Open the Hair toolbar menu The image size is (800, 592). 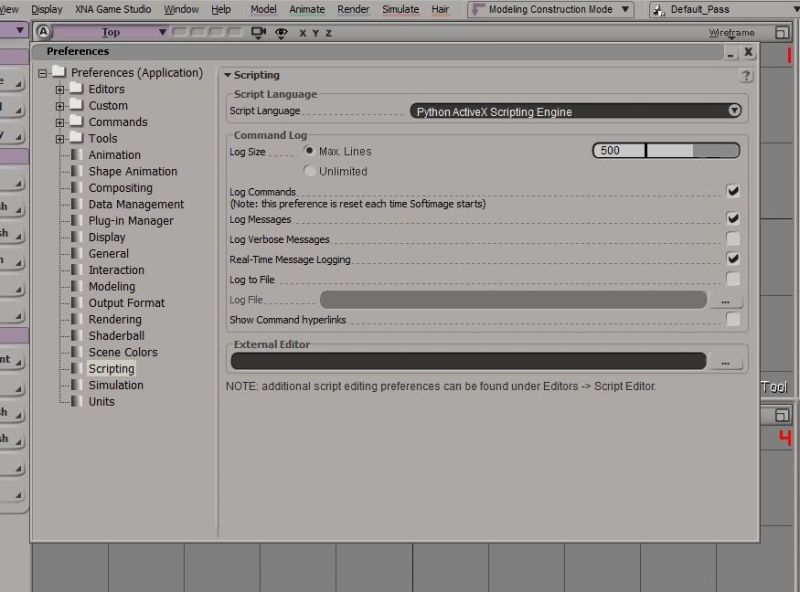(x=440, y=9)
